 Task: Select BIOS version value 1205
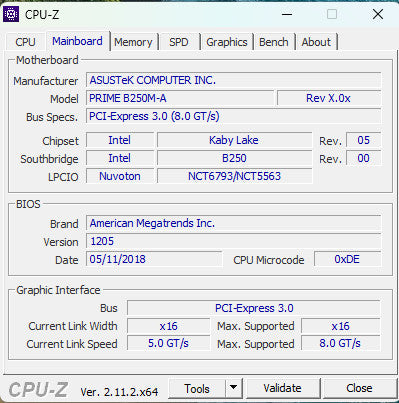click(x=234, y=241)
